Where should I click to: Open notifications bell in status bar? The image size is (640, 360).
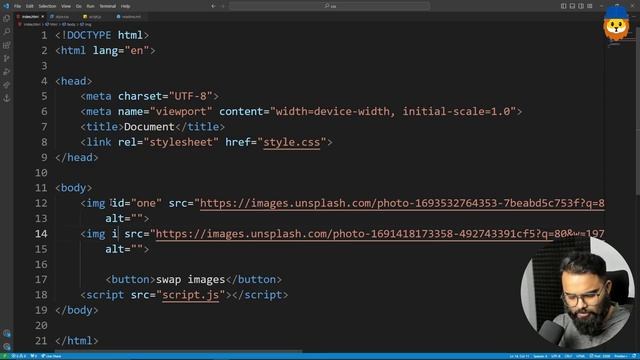tap(634, 356)
